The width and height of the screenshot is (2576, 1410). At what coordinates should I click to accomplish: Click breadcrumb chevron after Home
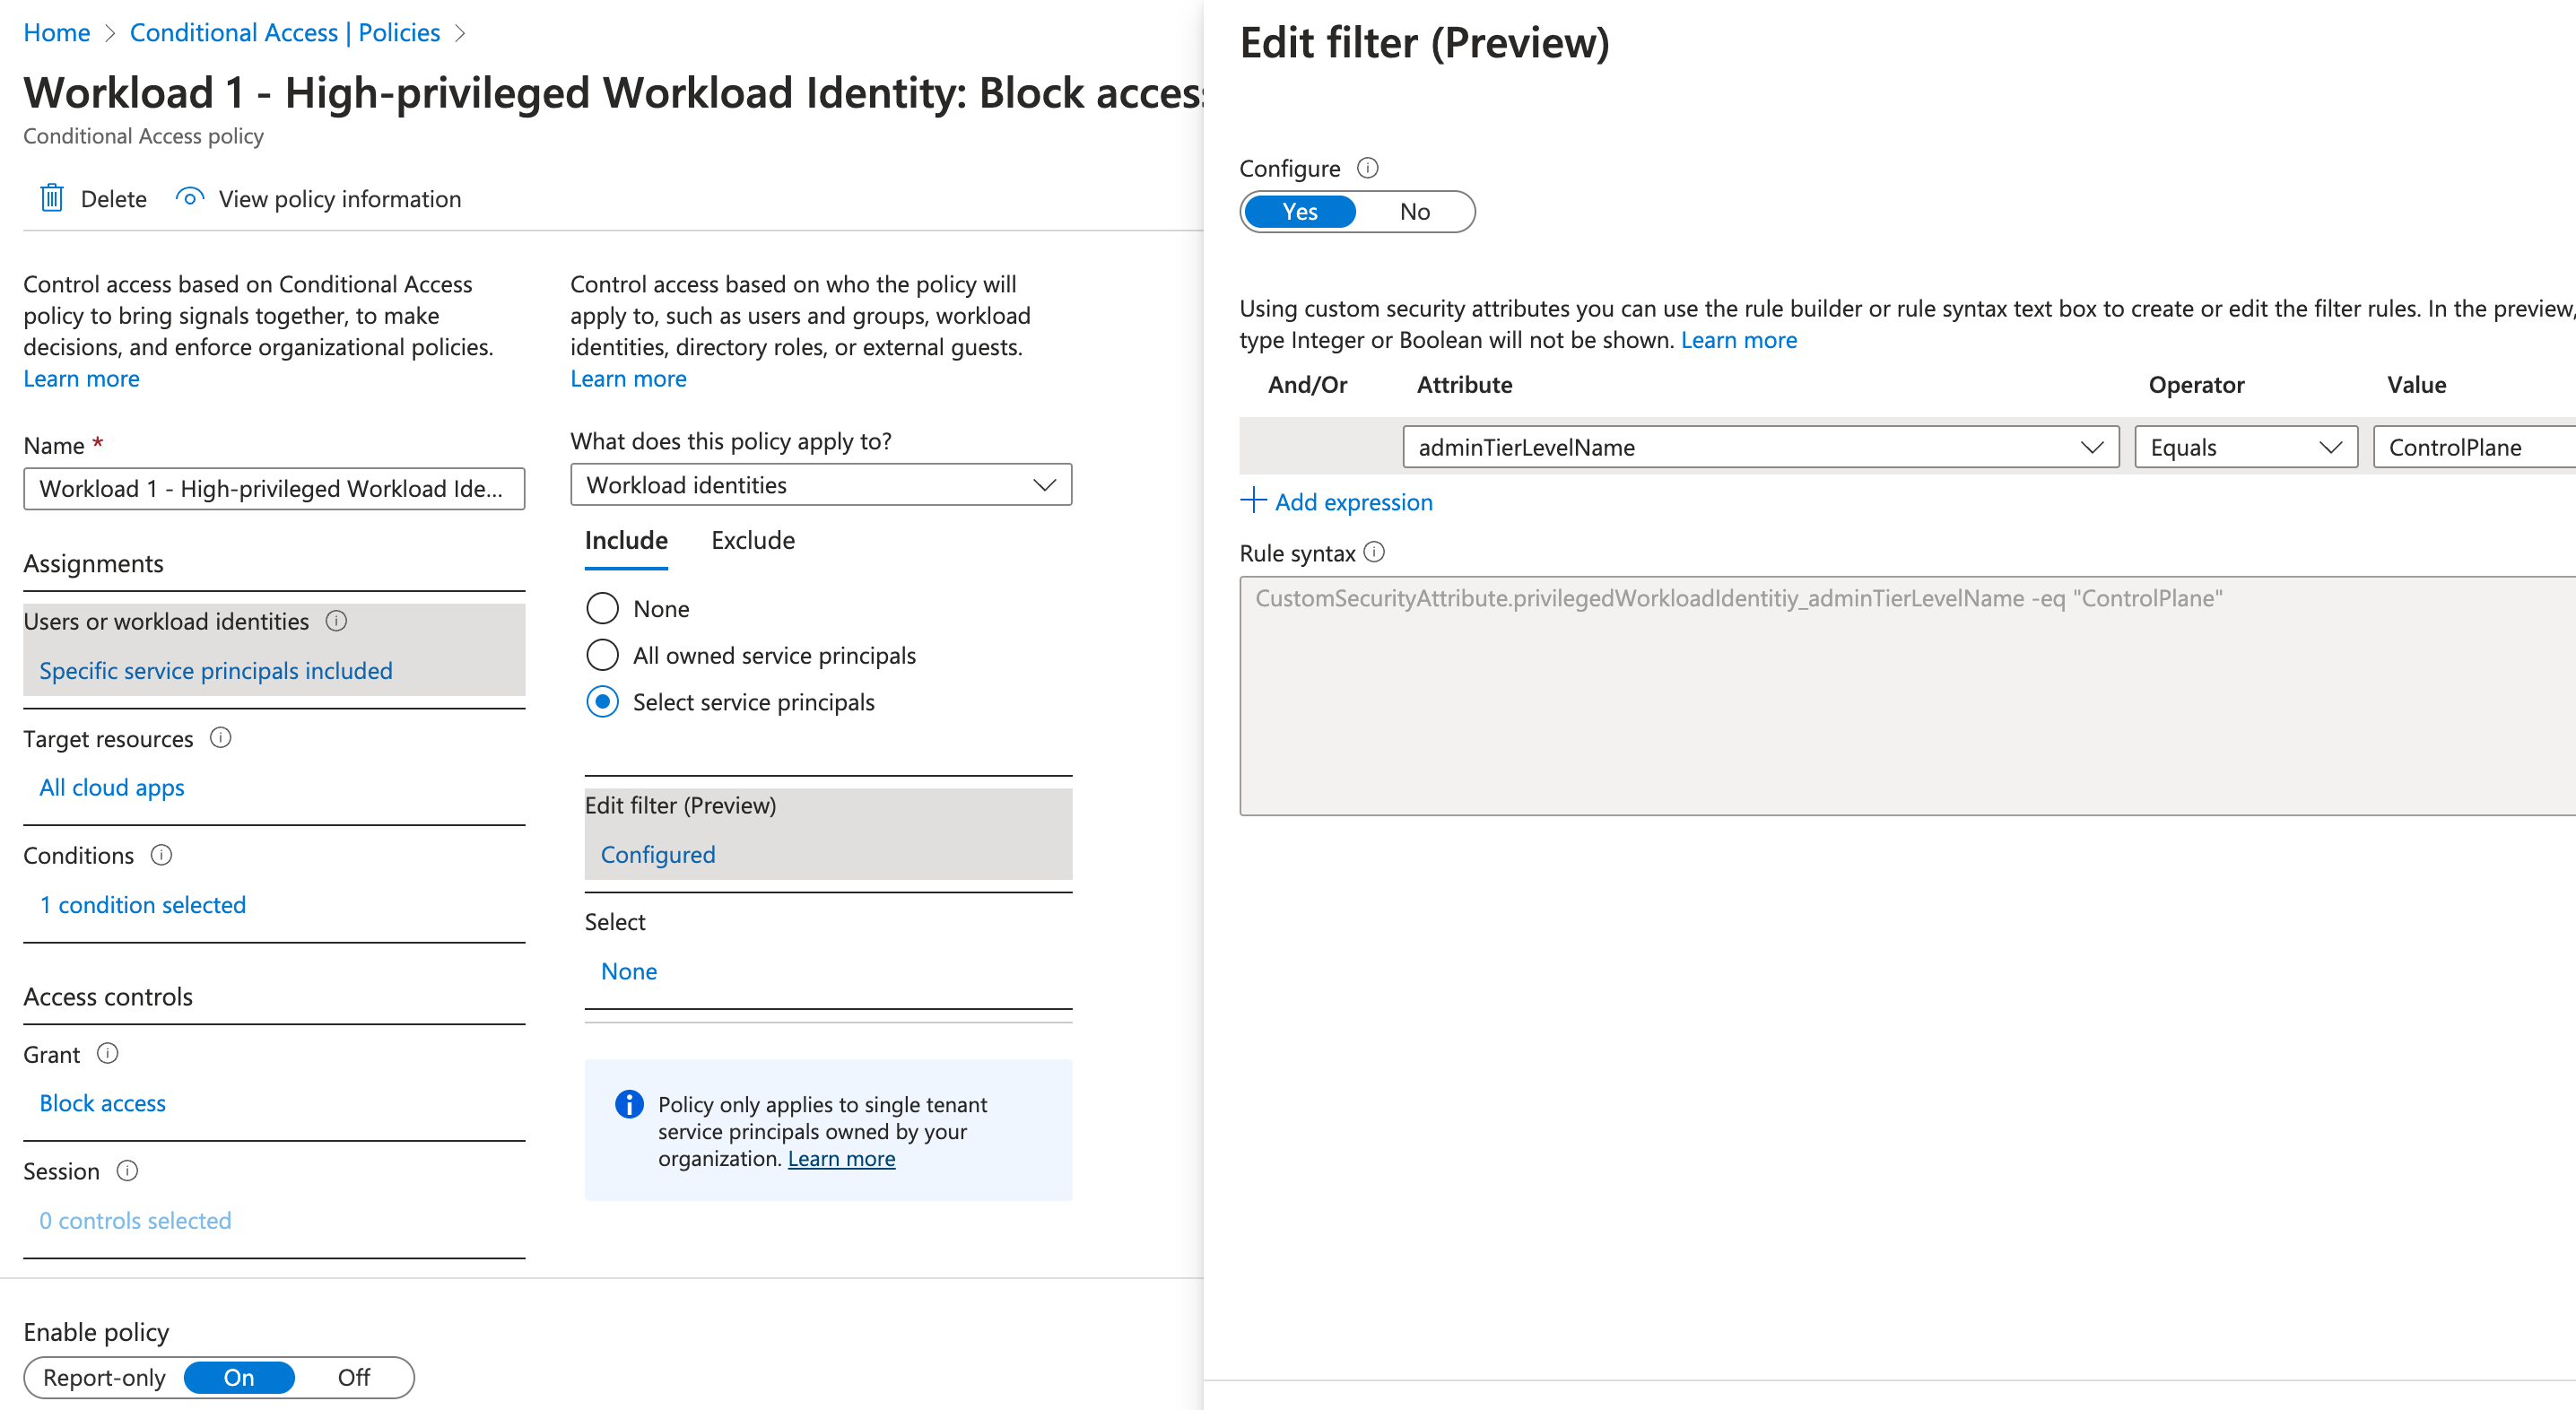coord(110,33)
